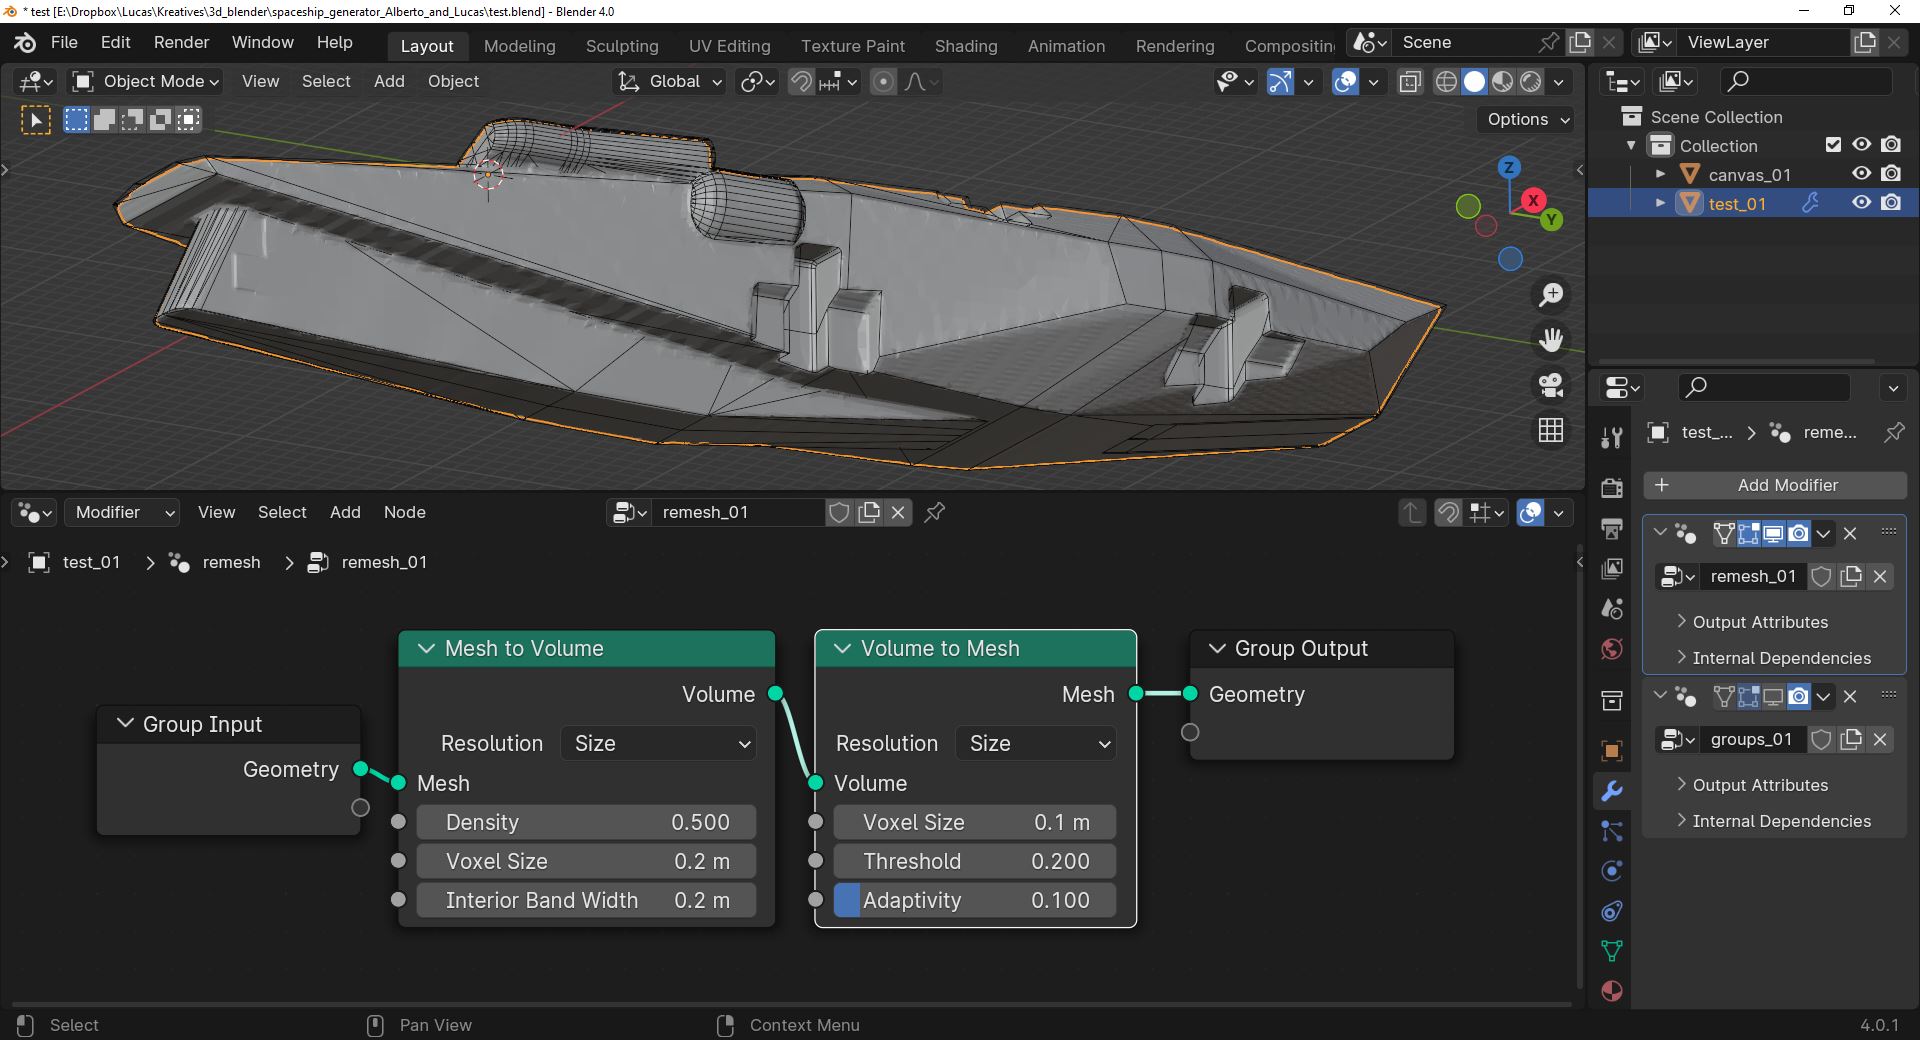Screen dimensions: 1920x1040
Task: Switch to Render Properties tab
Action: 1611,489
